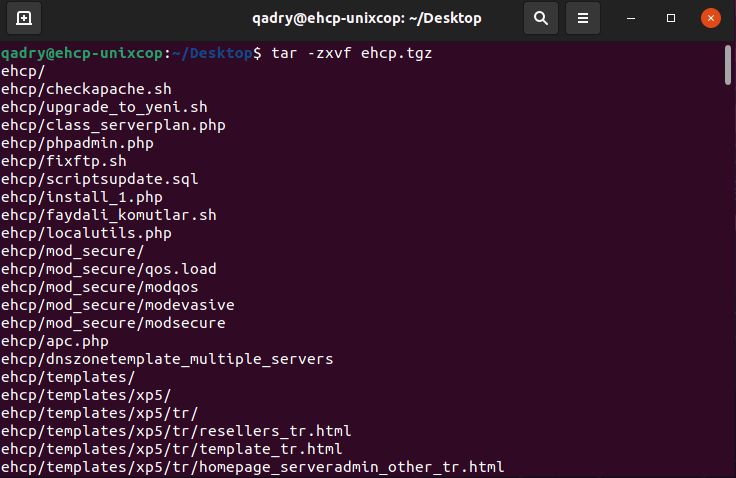Click the line ehcp/mod_secure/qos.load
The image size is (736, 478).
click(x=109, y=269)
